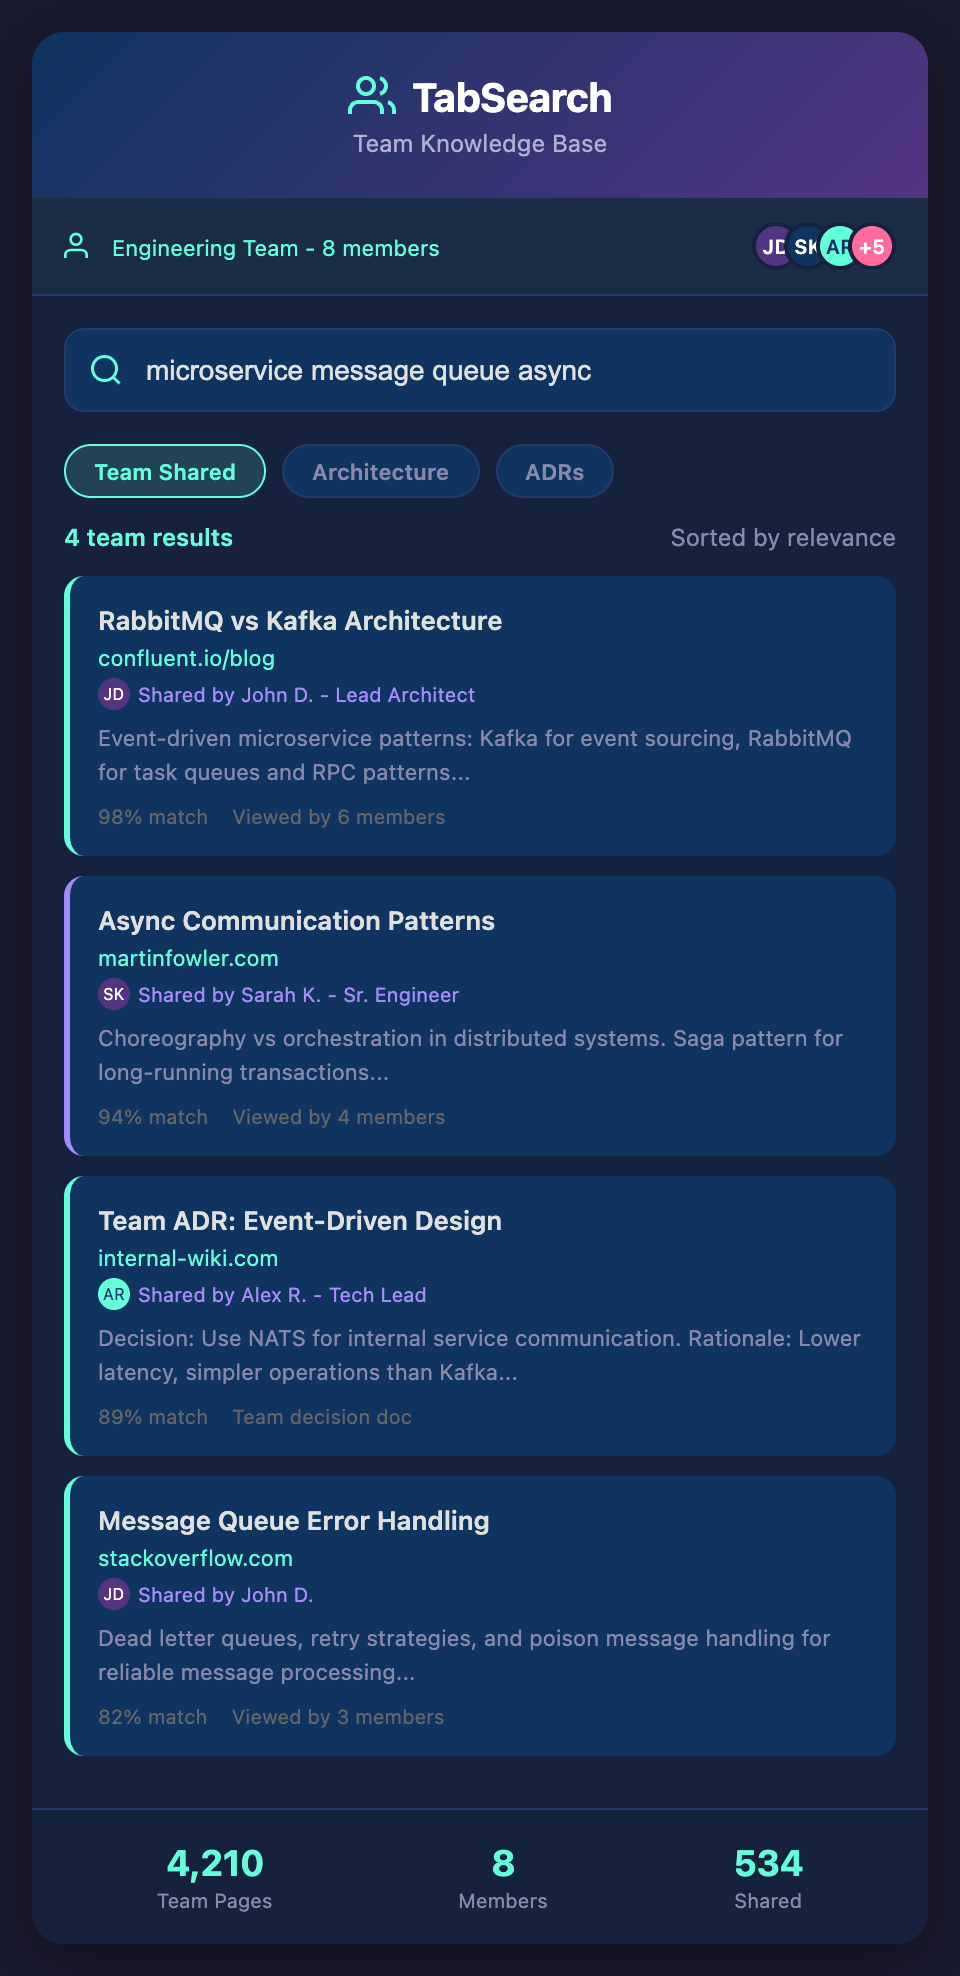This screenshot has height=1976, width=960.
Task: Click John D.'s avatar on RabbitMQ result
Action: (x=114, y=694)
